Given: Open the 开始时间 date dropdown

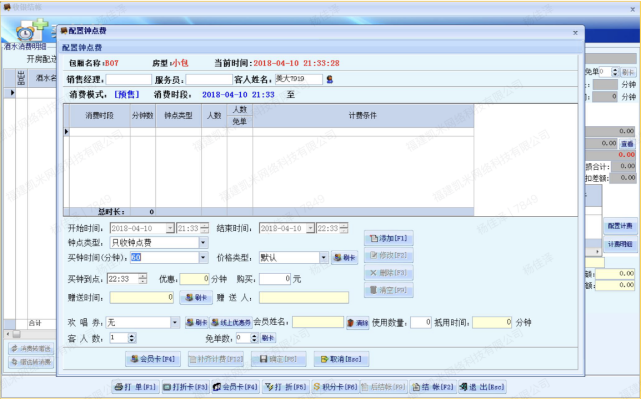Looking at the screenshot, I should [x=170, y=228].
